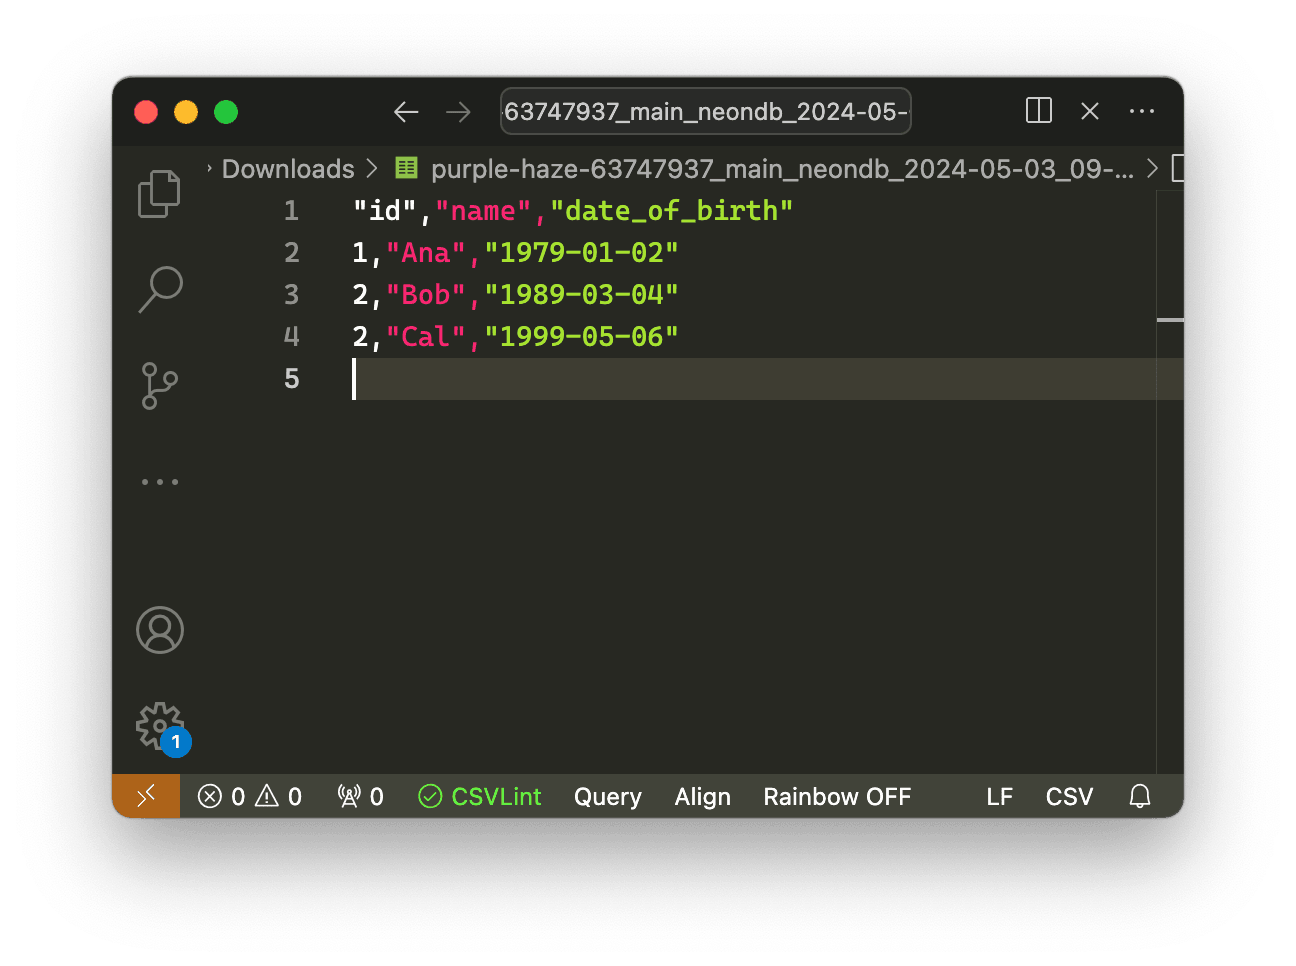
Task: Toggle CSV column alignment via Align
Action: point(702,796)
